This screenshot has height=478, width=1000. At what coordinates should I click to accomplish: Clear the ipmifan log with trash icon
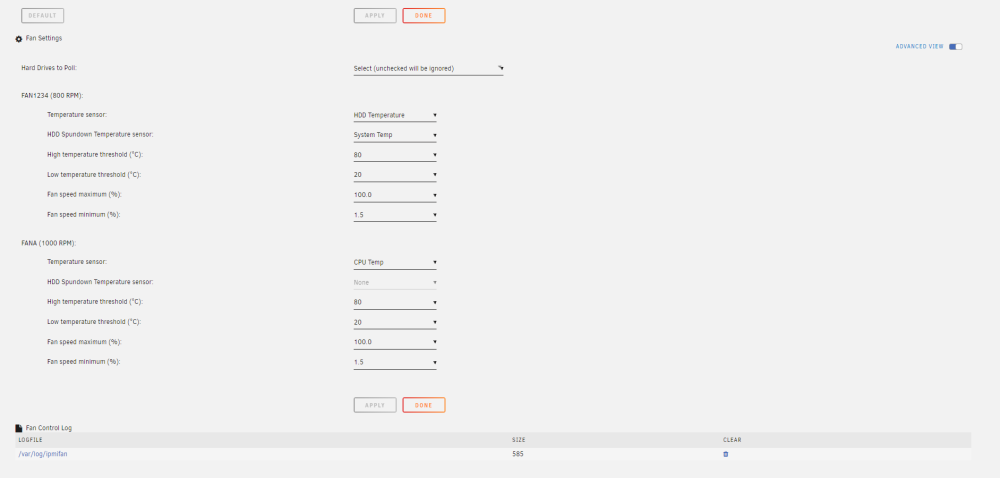tap(726, 454)
